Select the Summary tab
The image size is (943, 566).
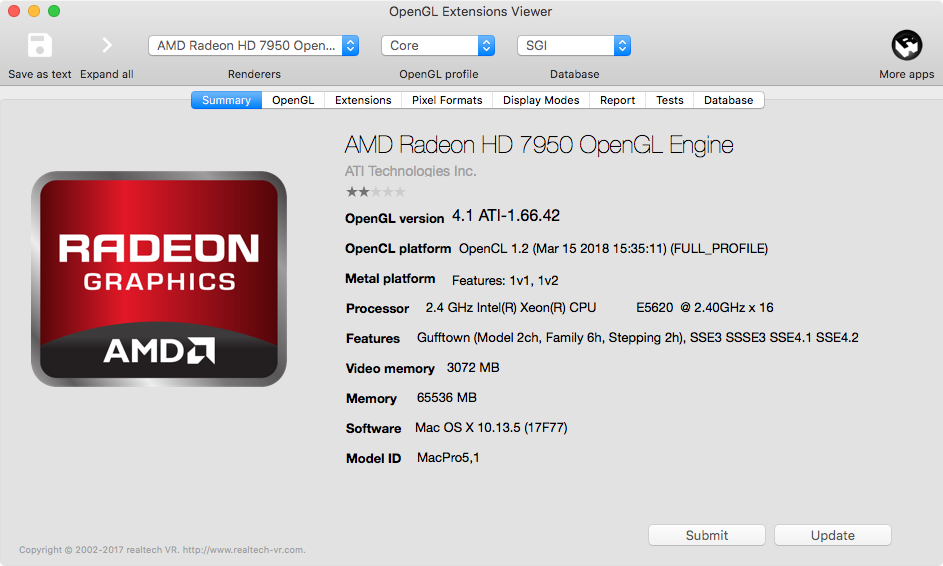[226, 100]
